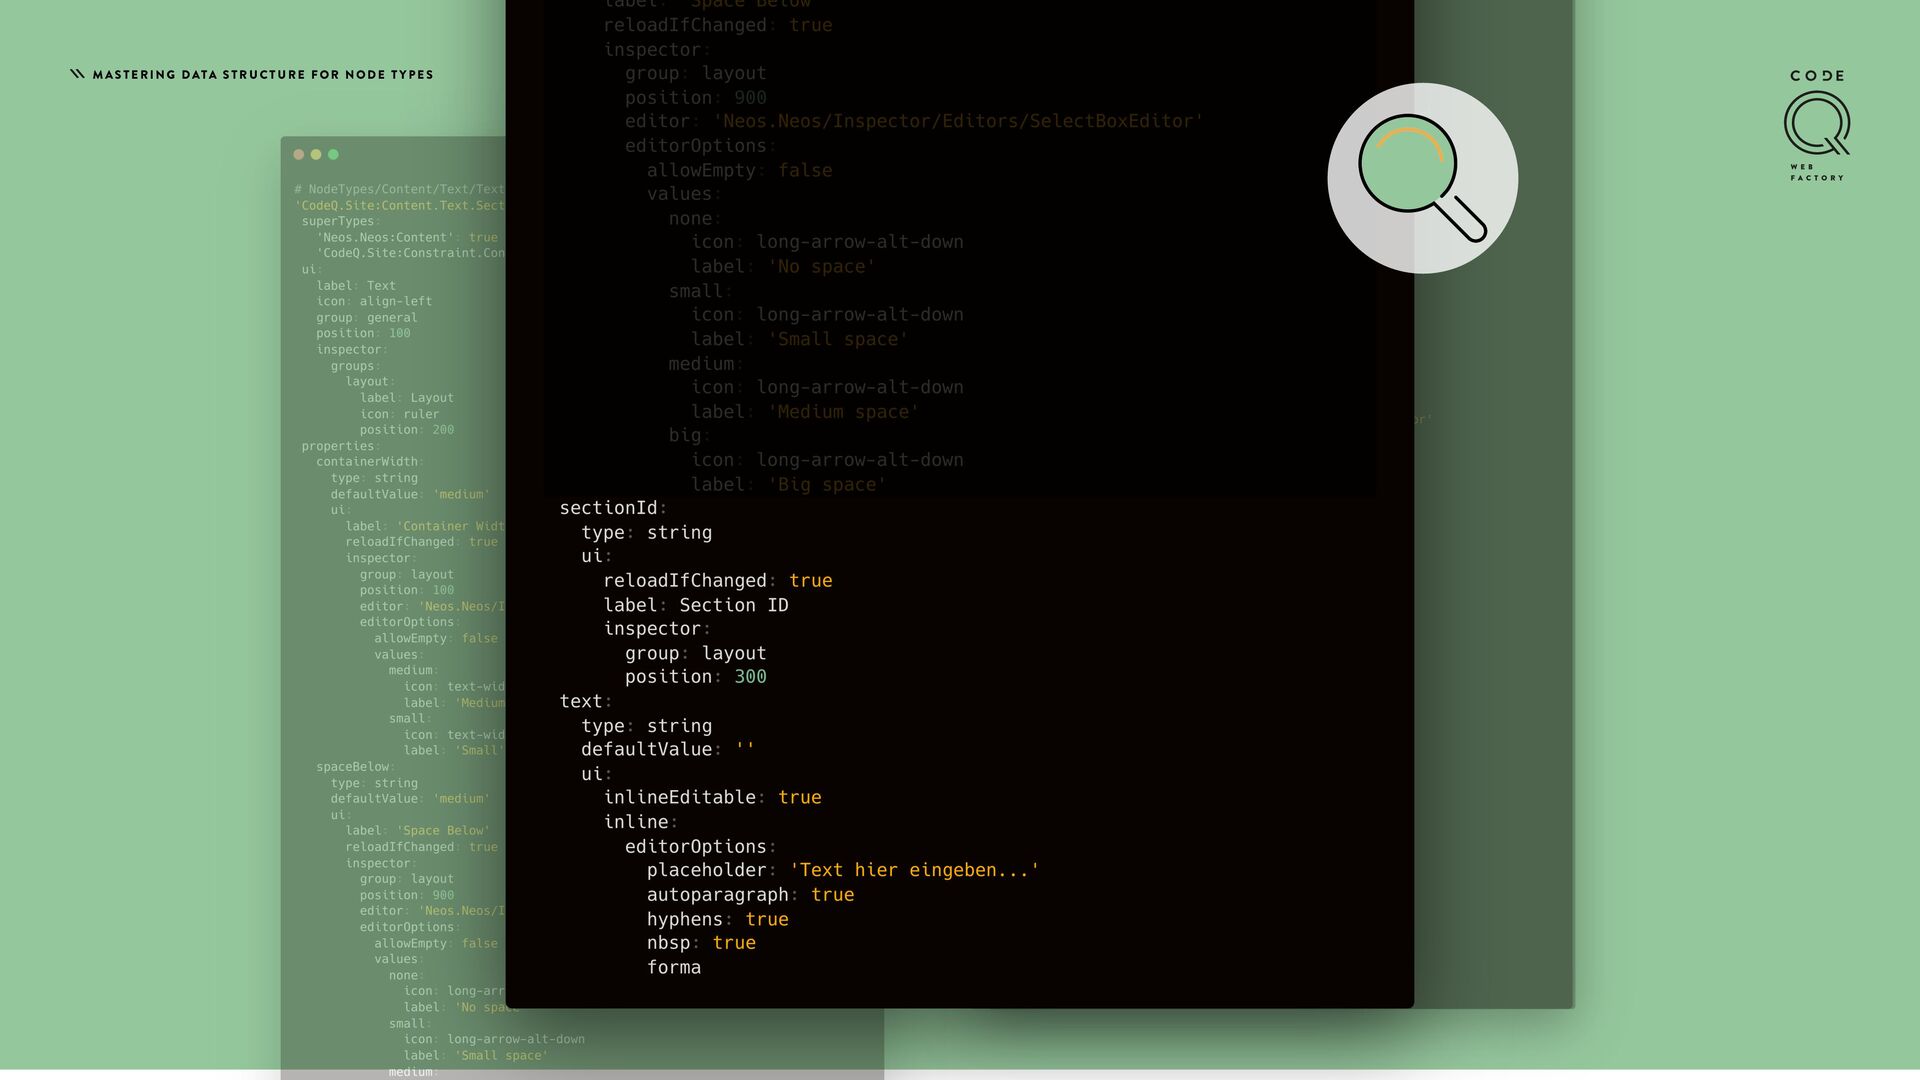1920x1080 pixels.
Task: Click the magnifying glass icon
Action: [x=1422, y=178]
